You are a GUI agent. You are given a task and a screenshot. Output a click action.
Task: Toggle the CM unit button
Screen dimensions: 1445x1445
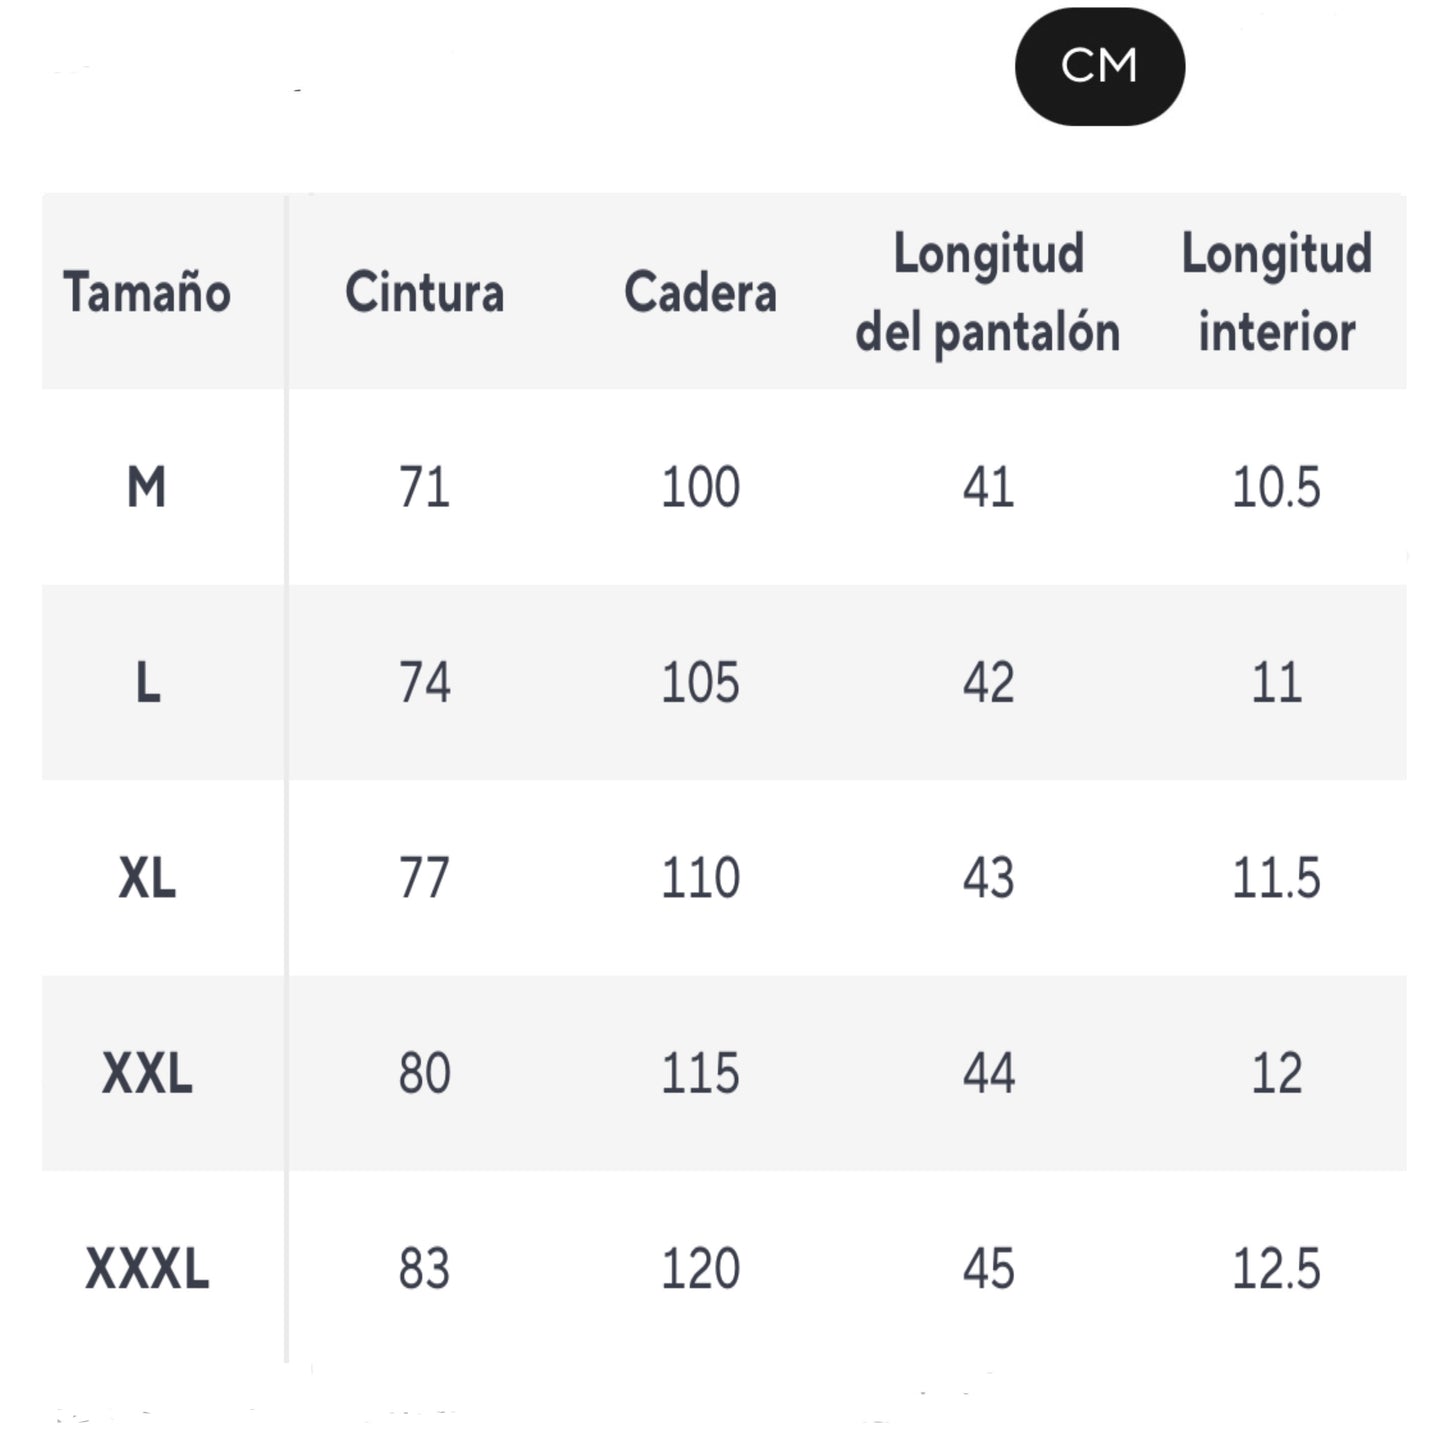pos(1099,67)
